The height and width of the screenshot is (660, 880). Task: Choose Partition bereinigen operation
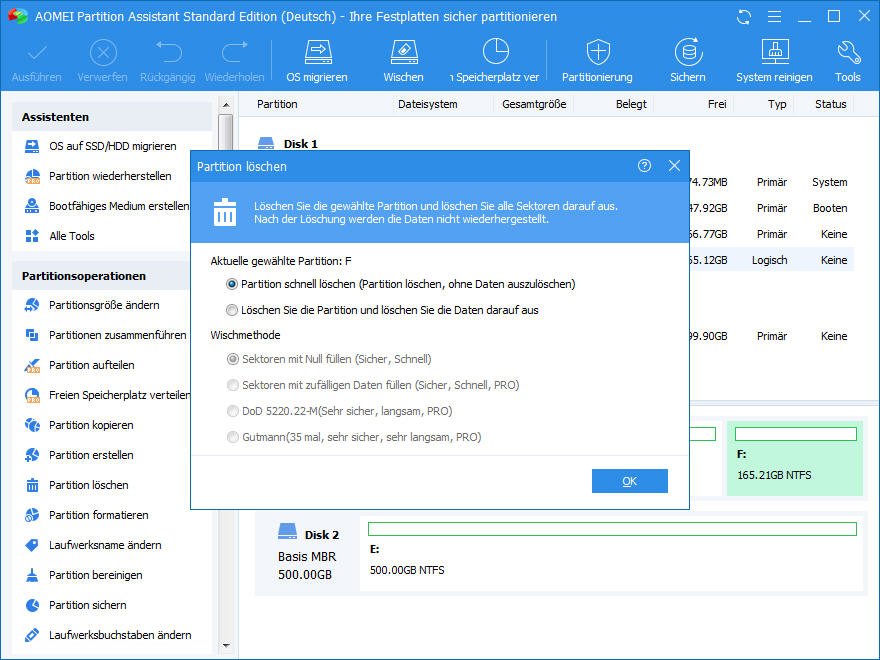coord(84,575)
